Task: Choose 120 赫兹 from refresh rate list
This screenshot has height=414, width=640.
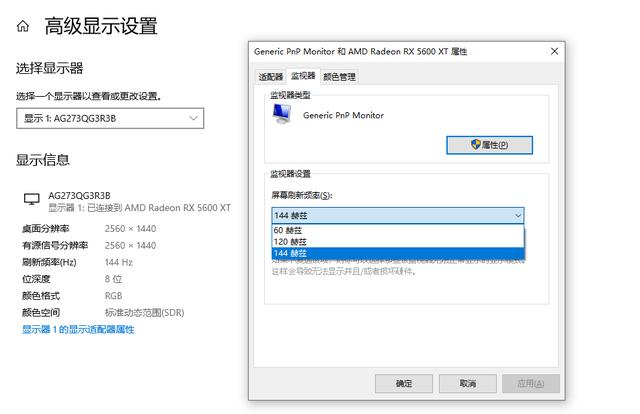Action: 398,242
